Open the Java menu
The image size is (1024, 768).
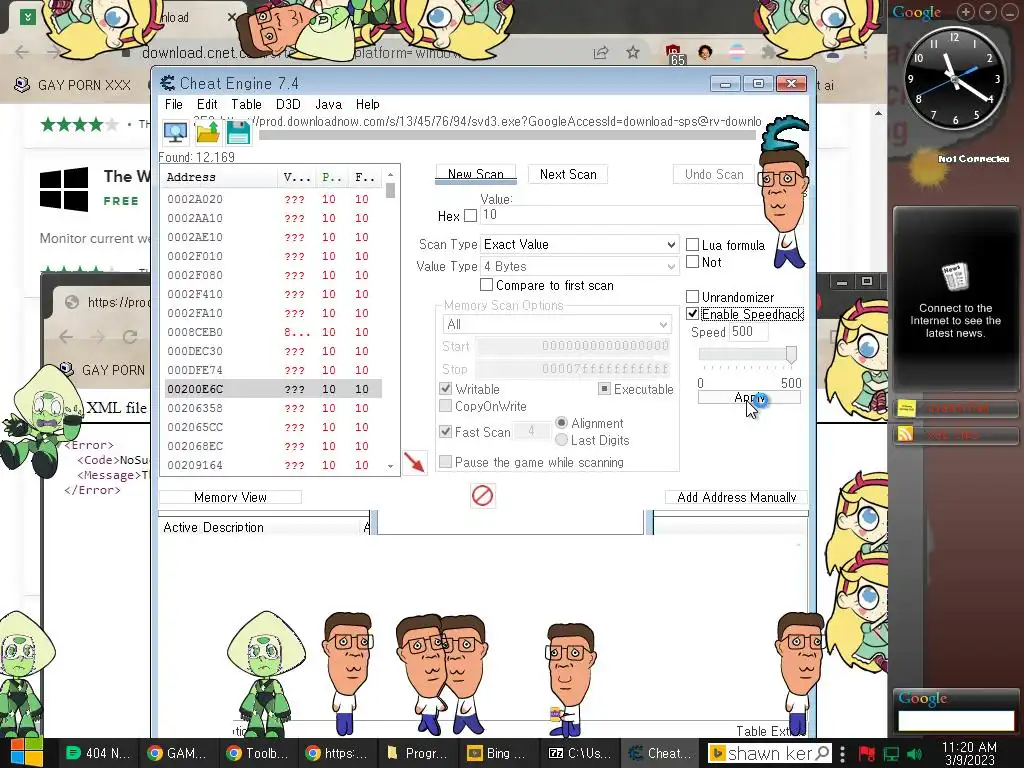pyautogui.click(x=328, y=104)
